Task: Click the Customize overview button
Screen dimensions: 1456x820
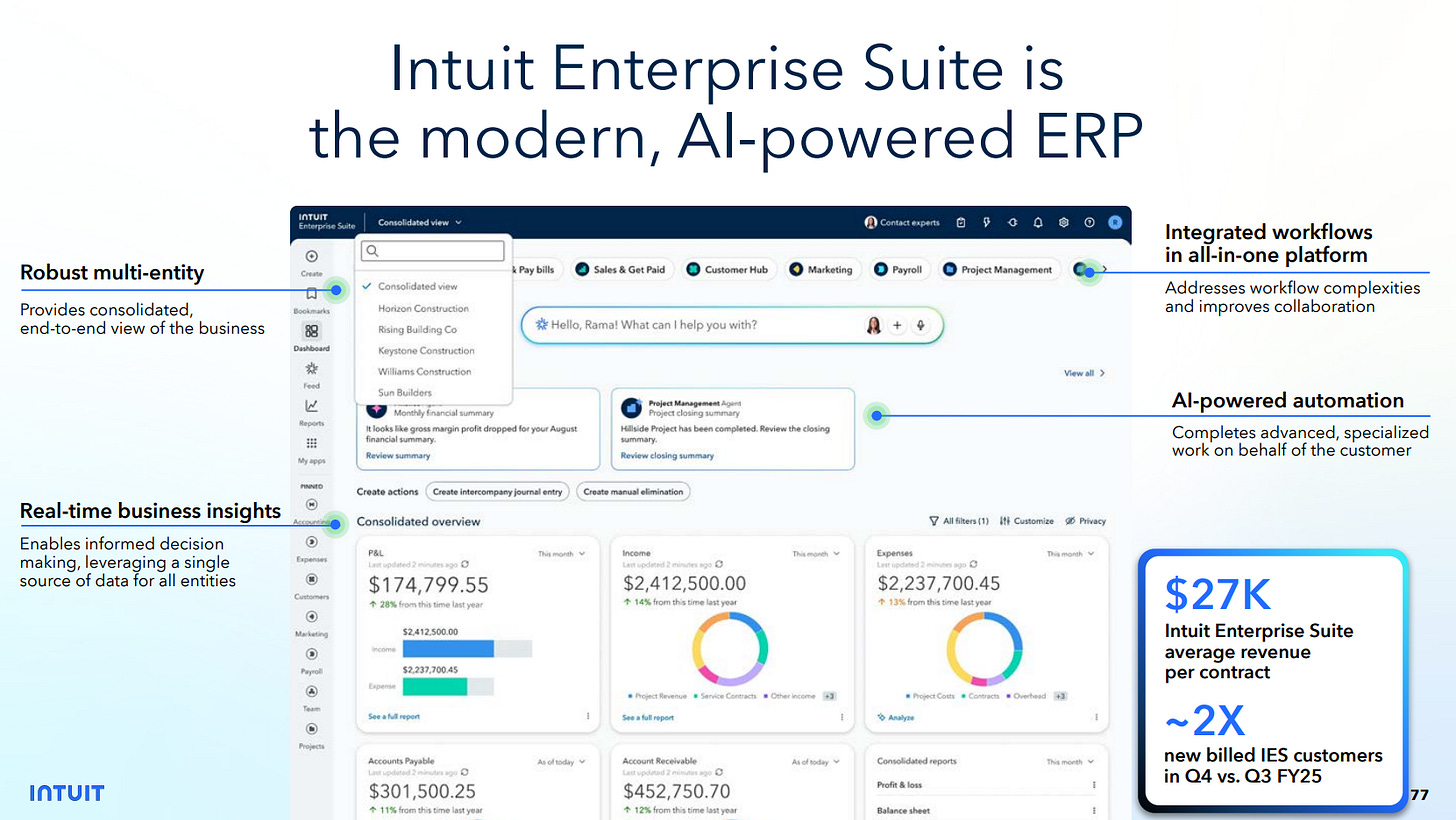Action: click(x=1026, y=521)
